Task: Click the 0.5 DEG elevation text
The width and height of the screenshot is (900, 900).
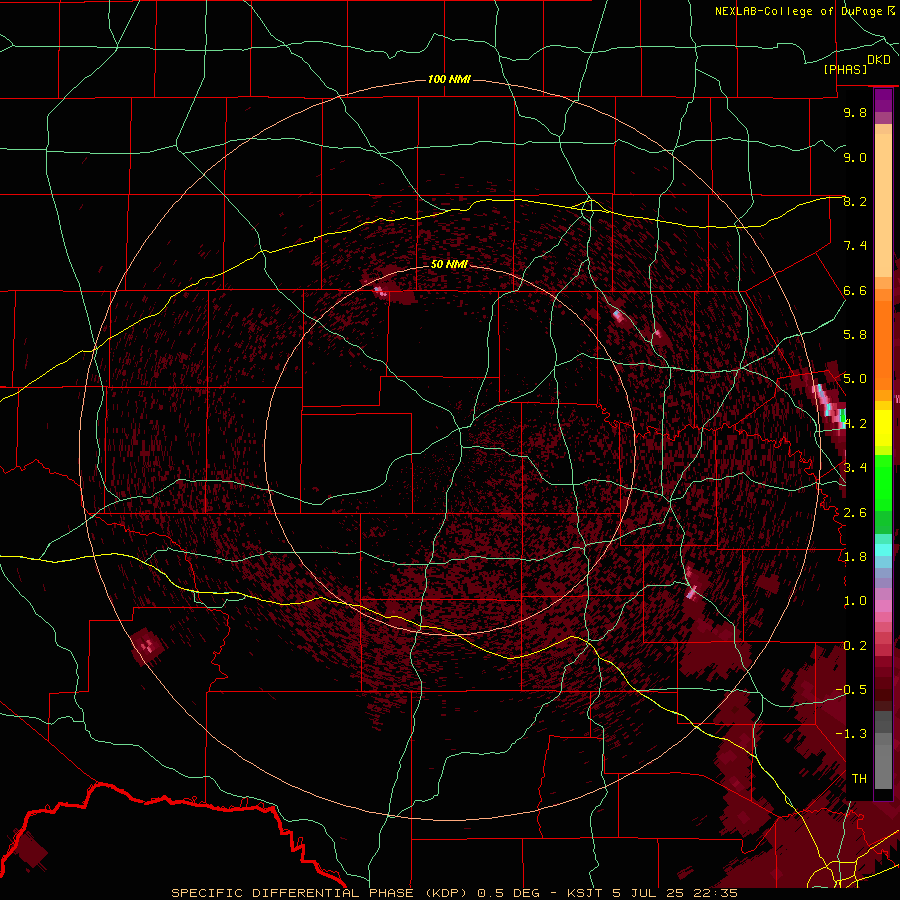Action: pyautogui.click(x=508, y=893)
